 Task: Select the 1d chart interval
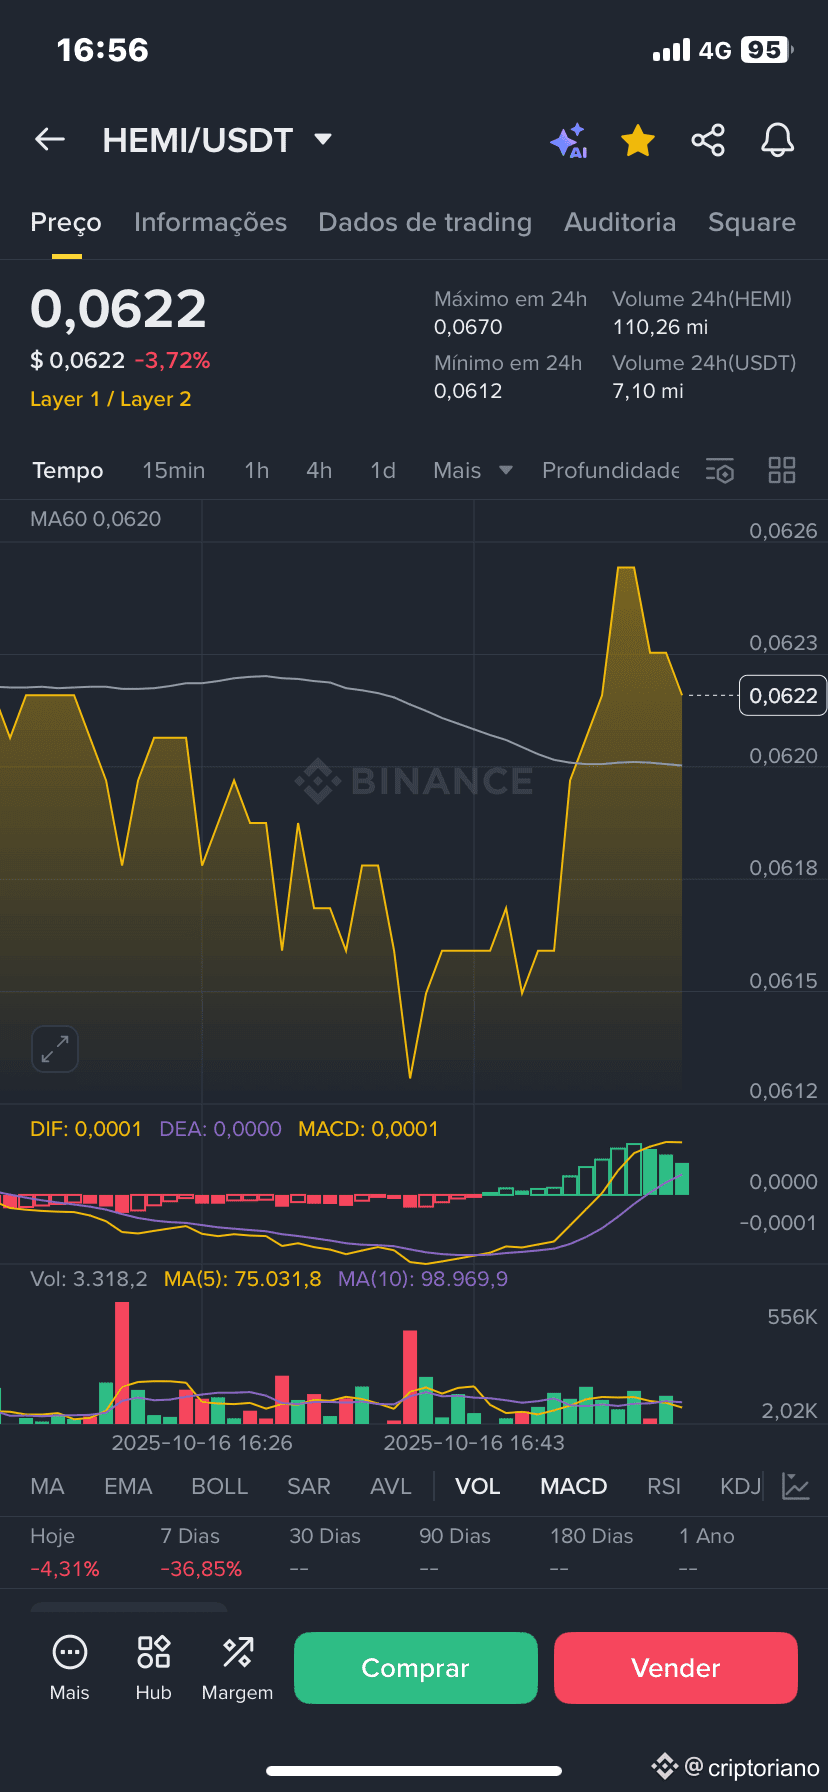383,470
